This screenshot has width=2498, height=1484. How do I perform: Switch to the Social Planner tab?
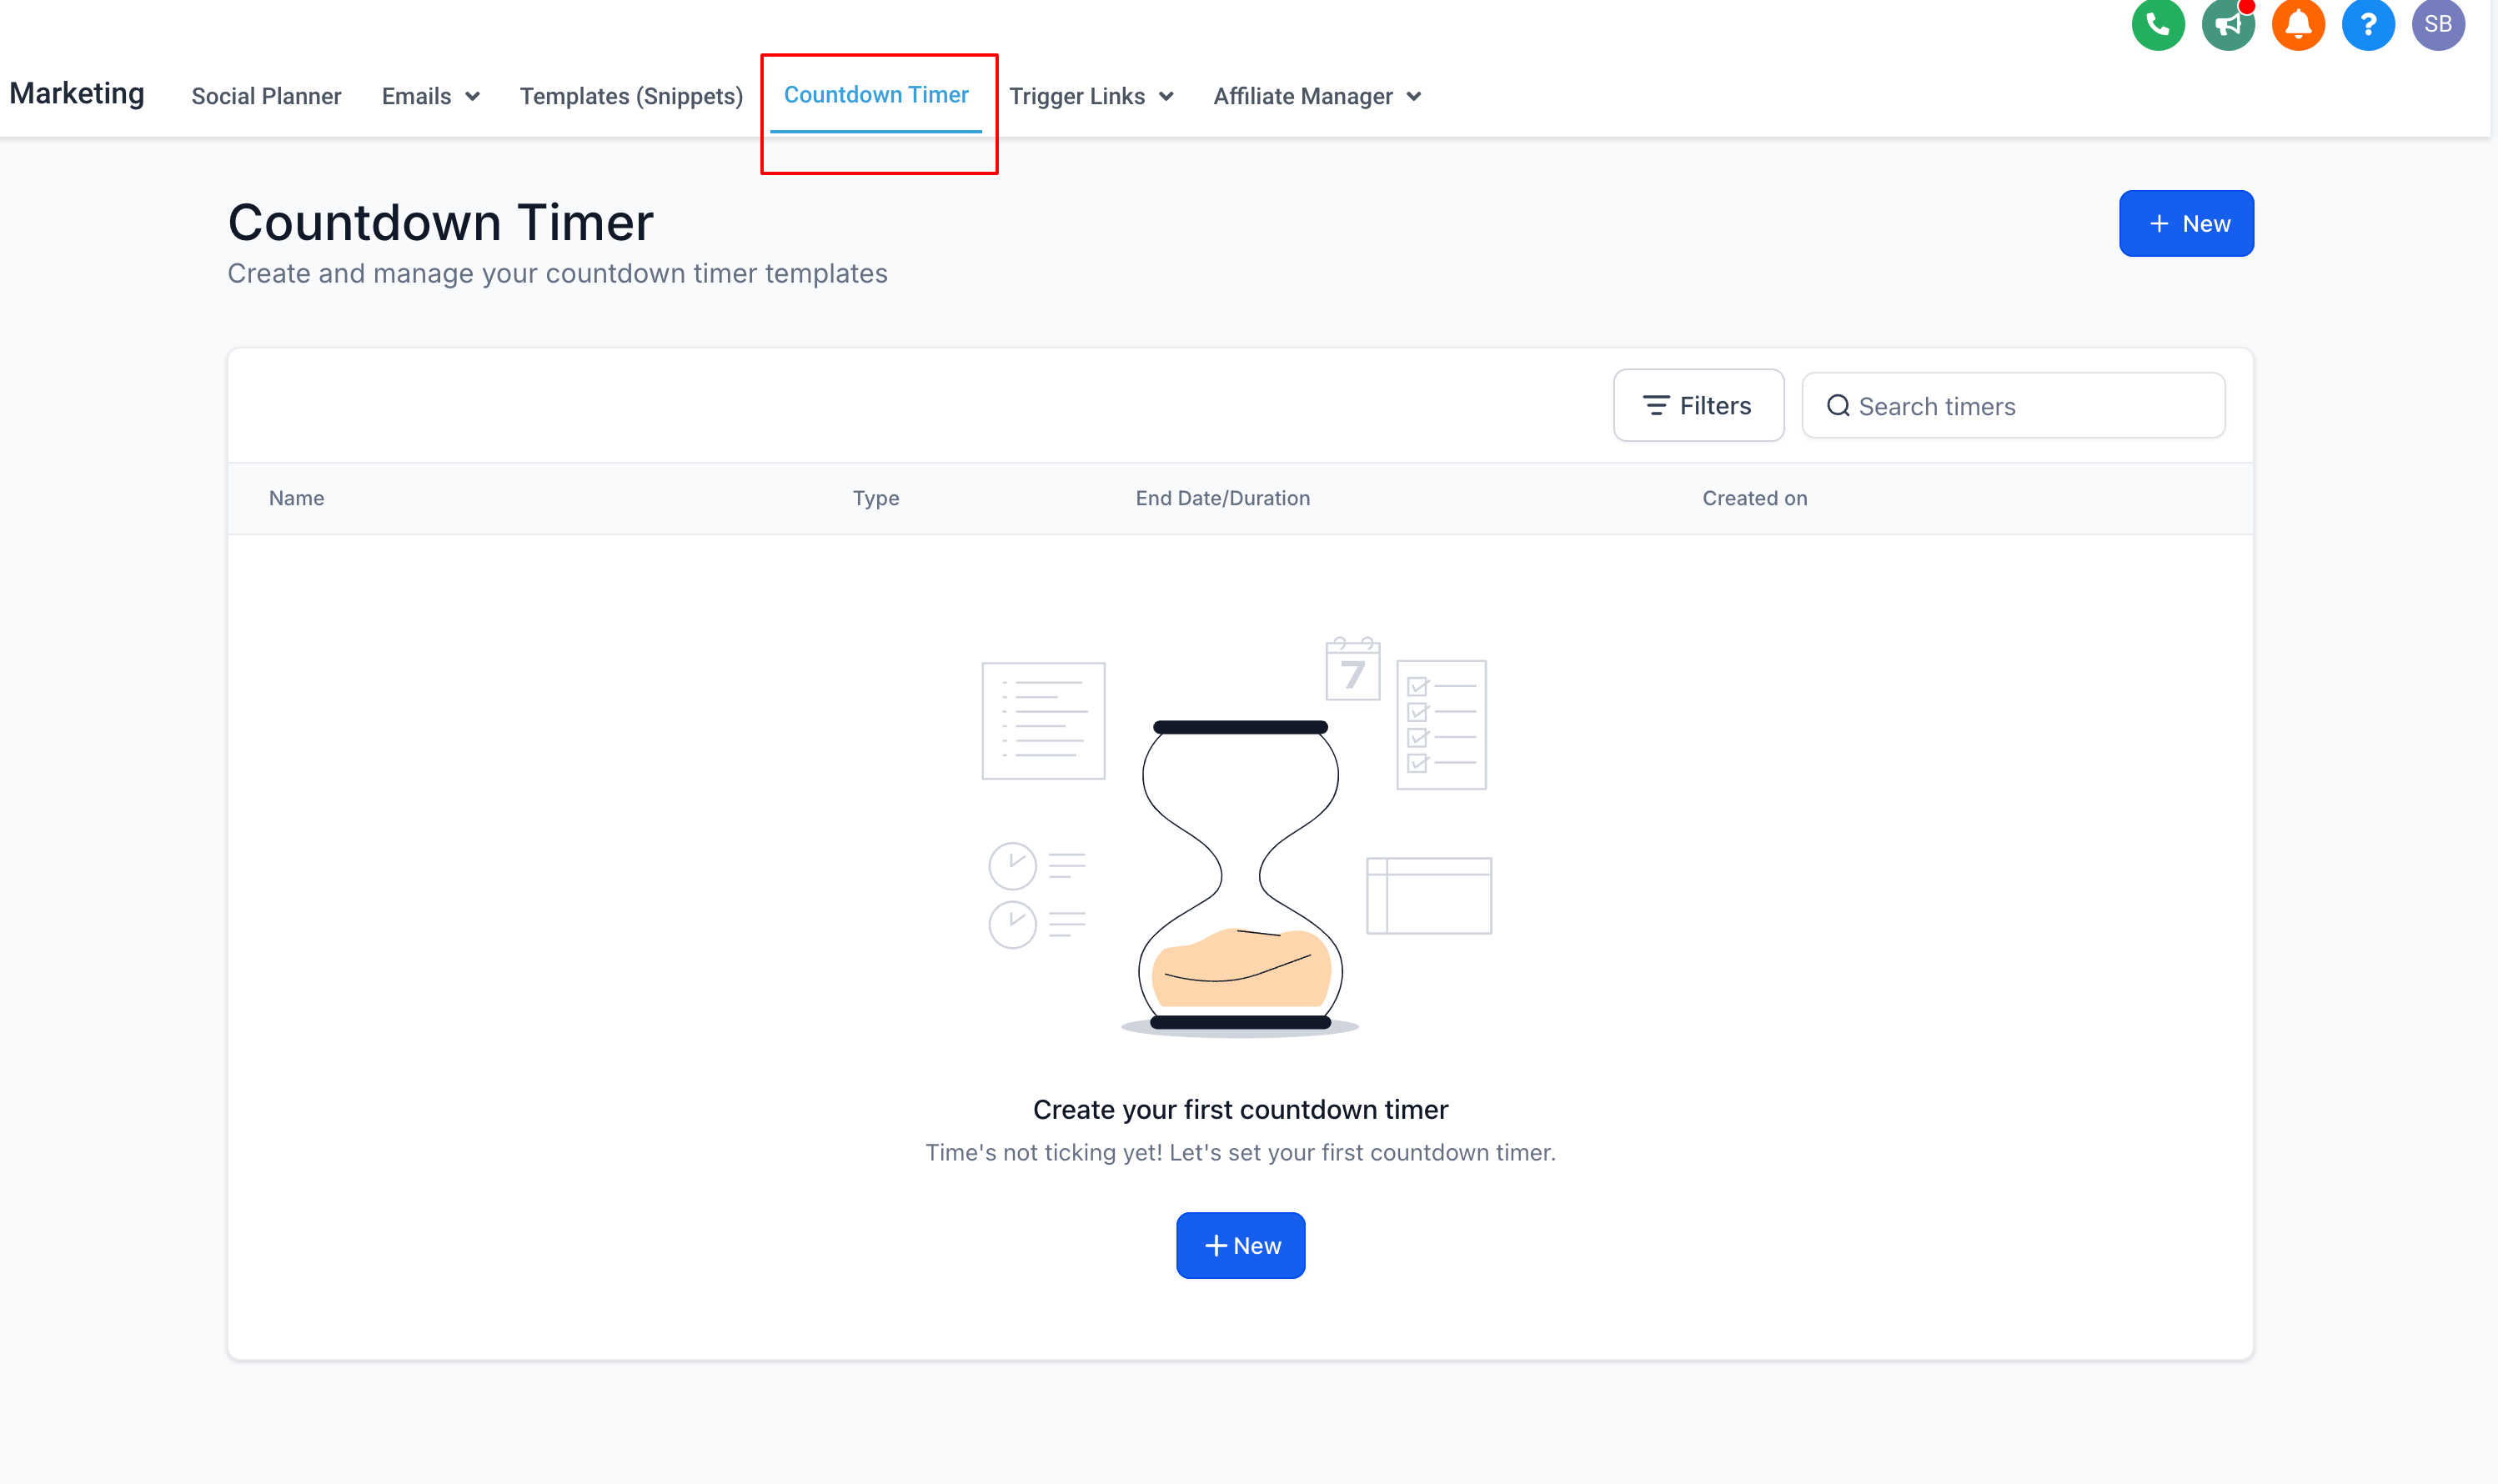[266, 97]
